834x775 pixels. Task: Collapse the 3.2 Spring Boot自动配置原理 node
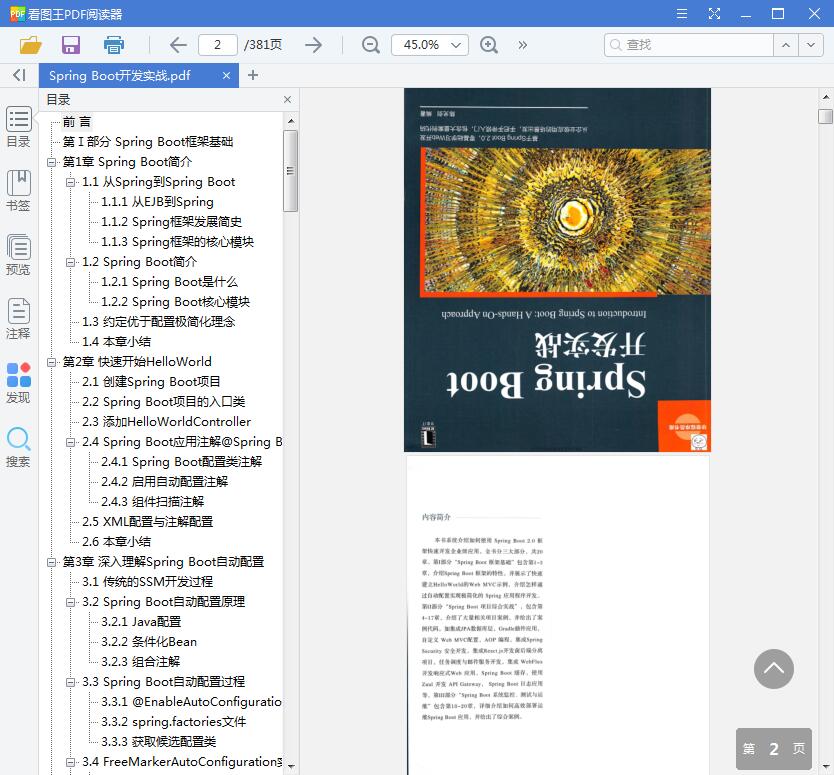70,602
